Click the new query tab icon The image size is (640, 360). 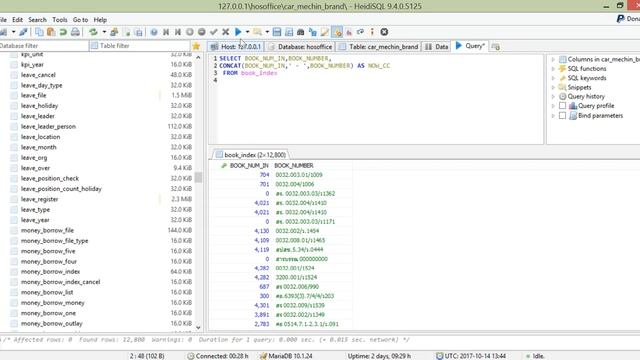pyautogui.click(x=496, y=47)
